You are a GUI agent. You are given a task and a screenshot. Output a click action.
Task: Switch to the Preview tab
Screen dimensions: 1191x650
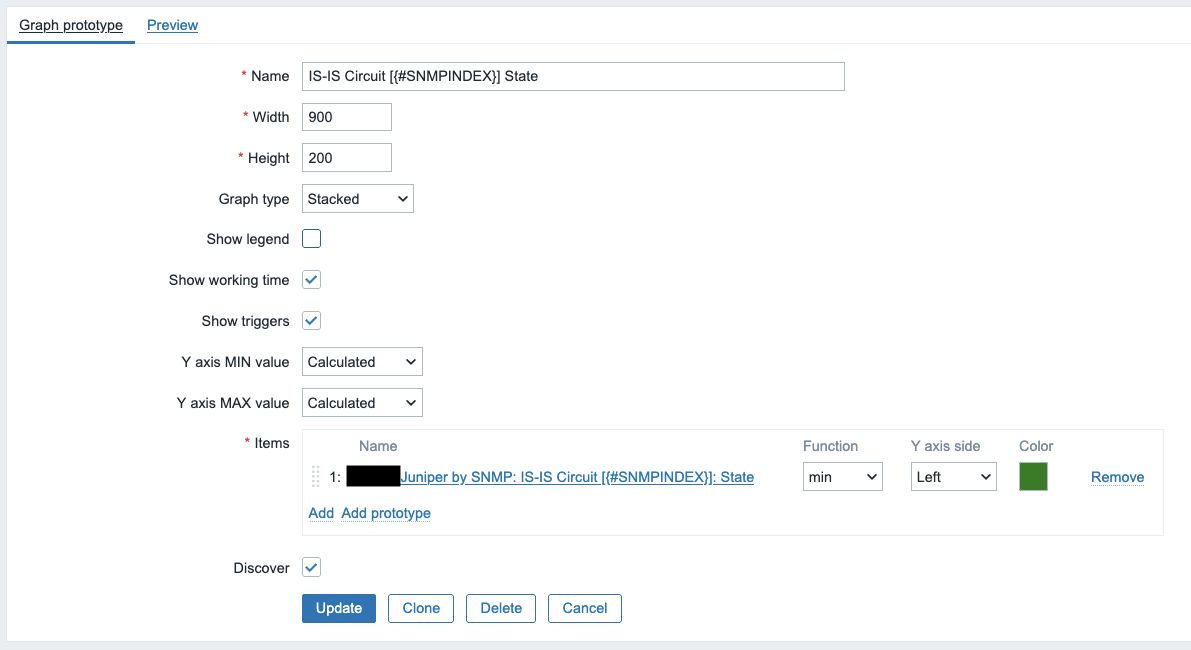[172, 25]
